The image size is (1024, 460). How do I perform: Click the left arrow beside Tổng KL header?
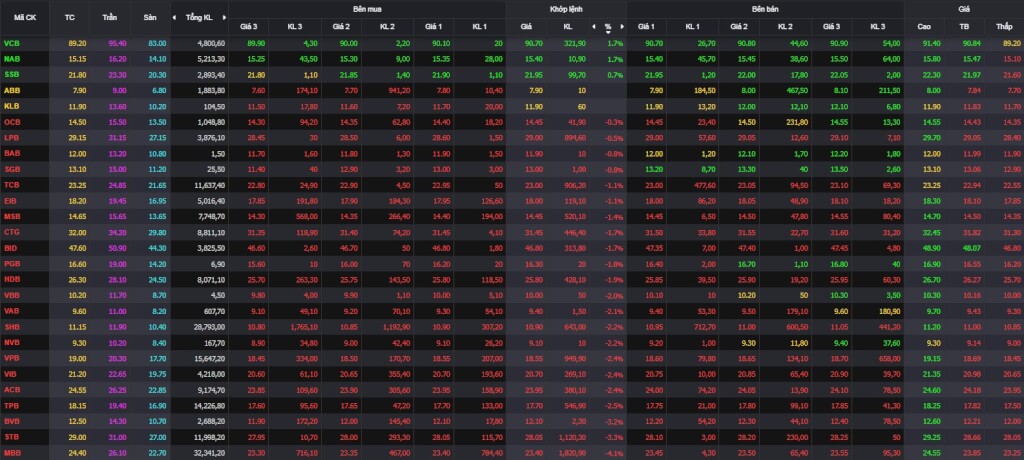(174, 18)
